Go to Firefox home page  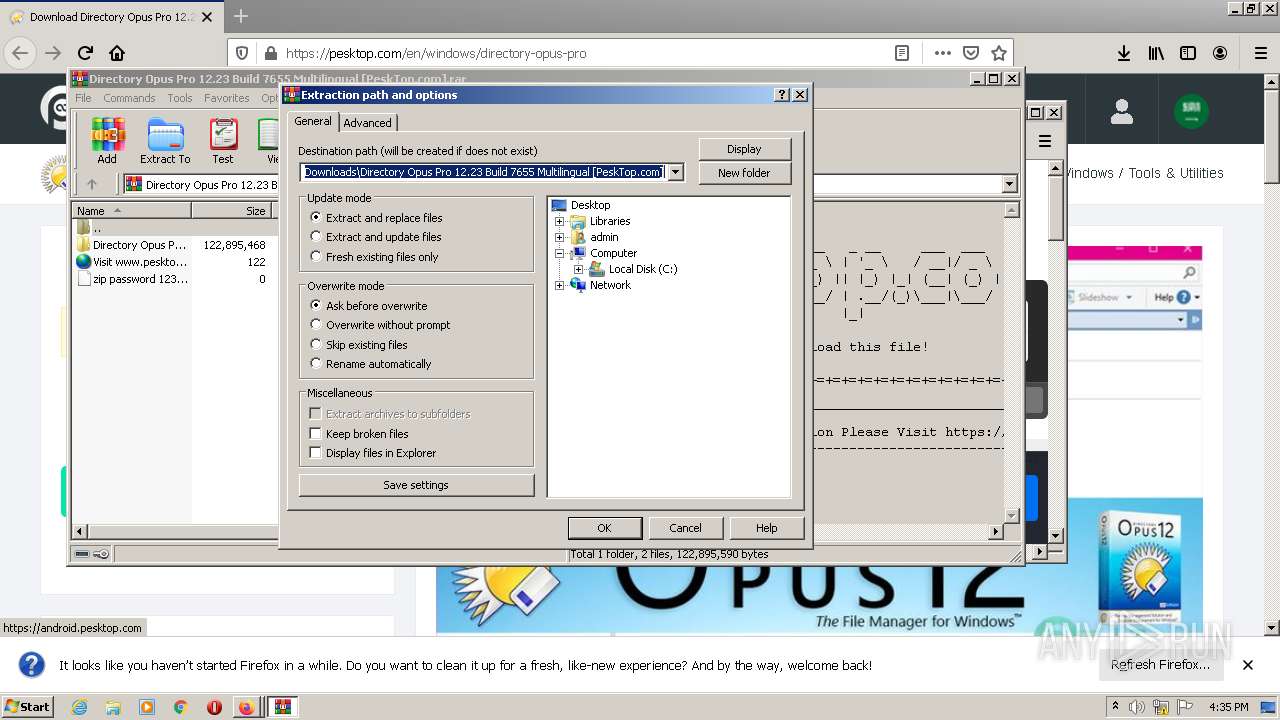117,53
